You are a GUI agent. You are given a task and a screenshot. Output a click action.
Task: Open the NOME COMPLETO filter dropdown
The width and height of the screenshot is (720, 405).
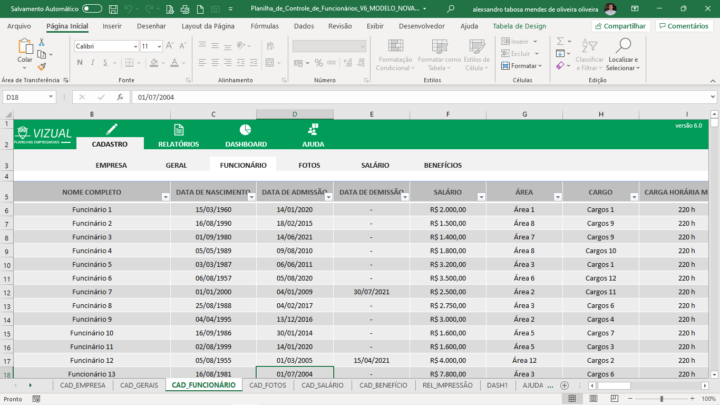165,197
